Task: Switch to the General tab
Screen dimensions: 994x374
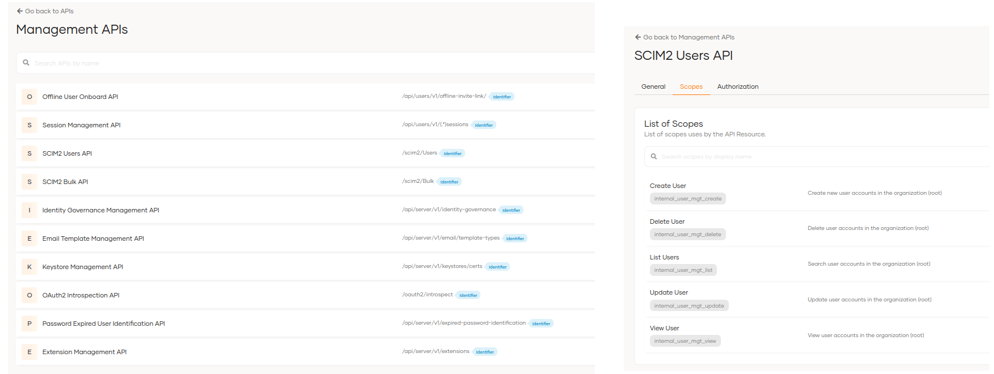Action: coord(653,86)
